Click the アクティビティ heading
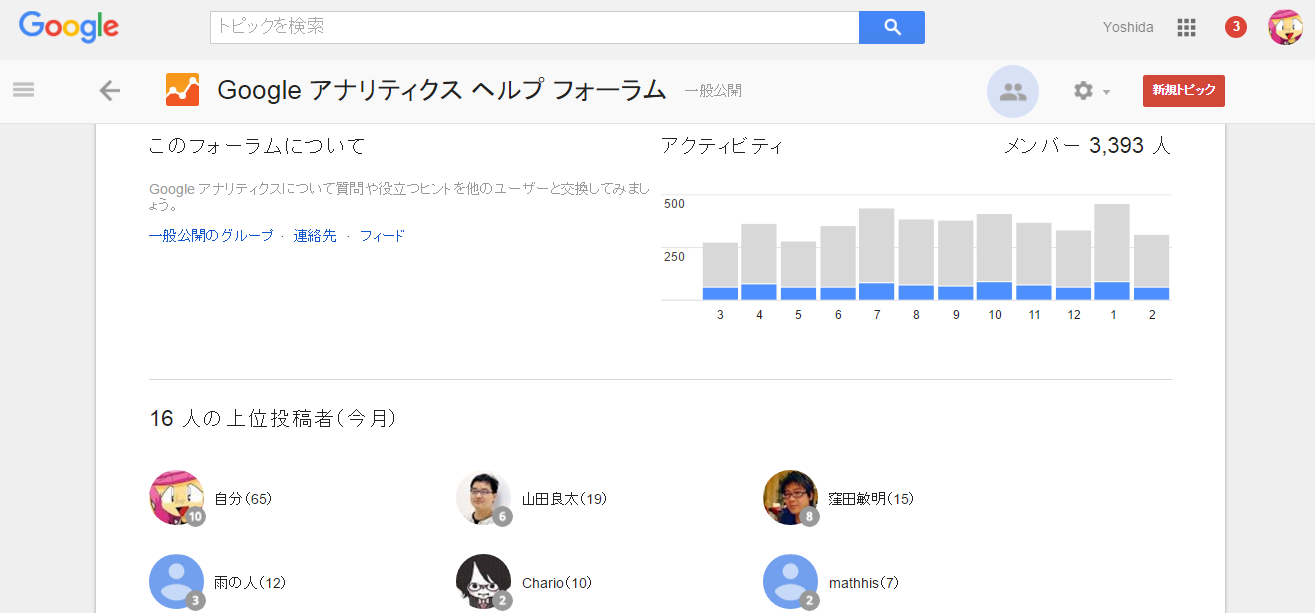 point(722,147)
